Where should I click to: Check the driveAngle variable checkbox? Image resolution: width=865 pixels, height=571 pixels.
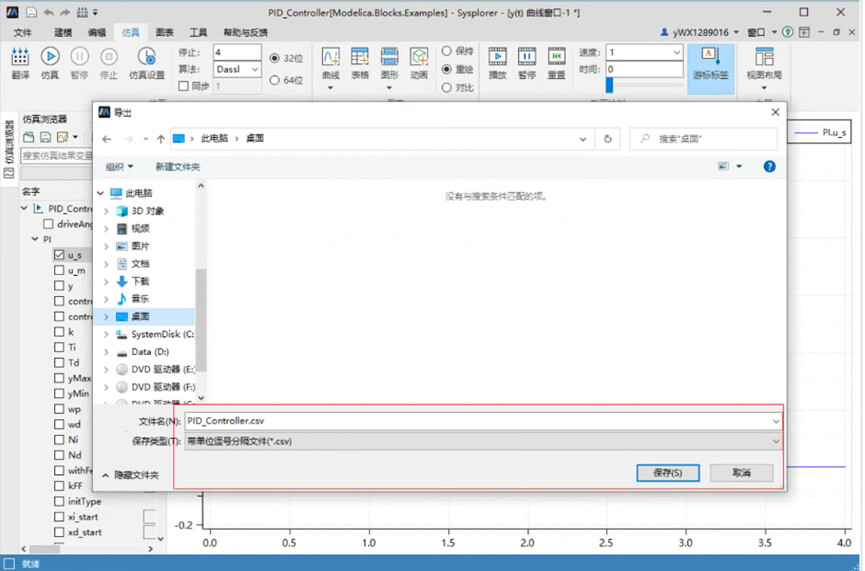(48, 224)
